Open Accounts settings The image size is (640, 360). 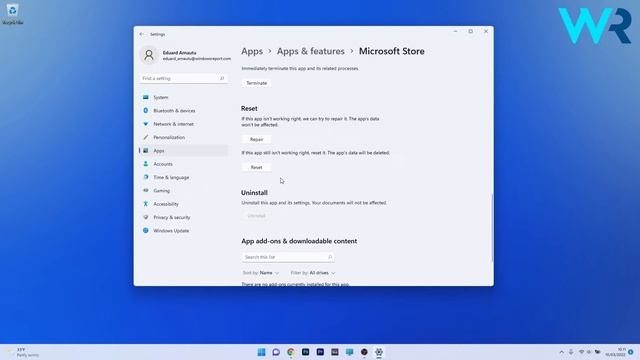point(183,164)
